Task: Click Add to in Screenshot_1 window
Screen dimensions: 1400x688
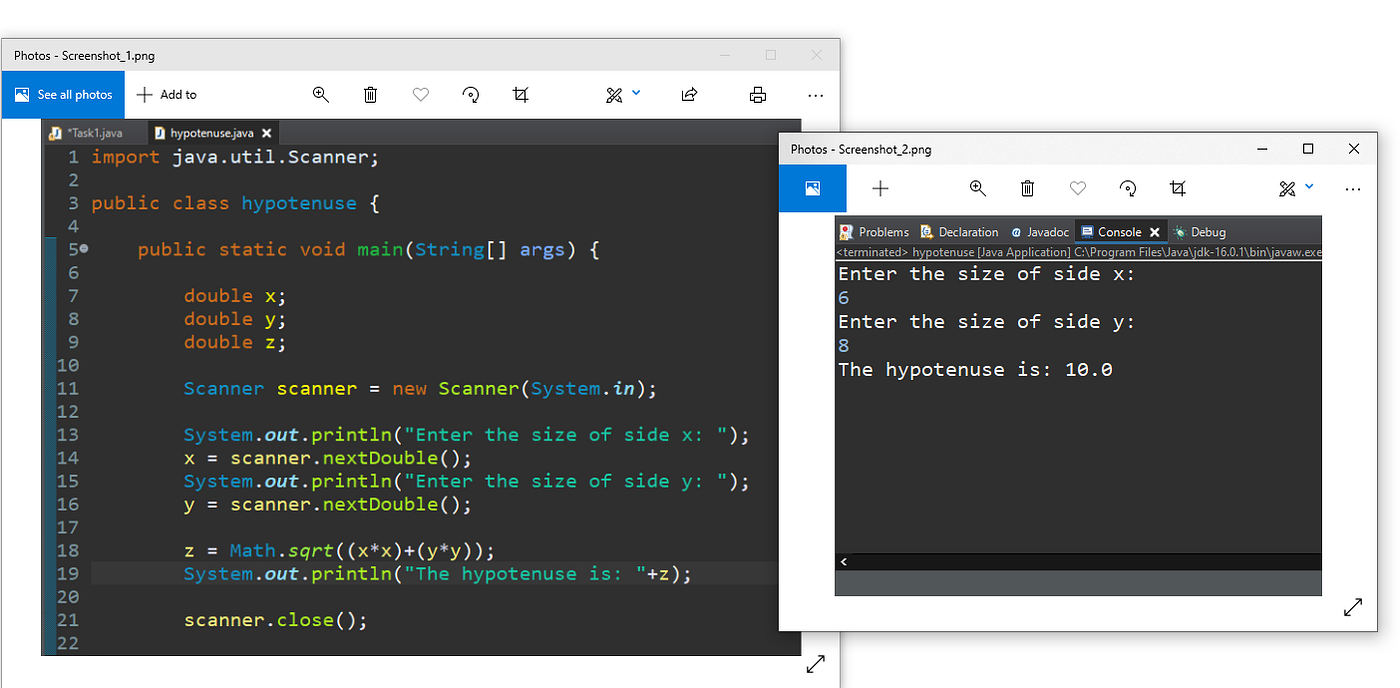Action: [x=167, y=95]
